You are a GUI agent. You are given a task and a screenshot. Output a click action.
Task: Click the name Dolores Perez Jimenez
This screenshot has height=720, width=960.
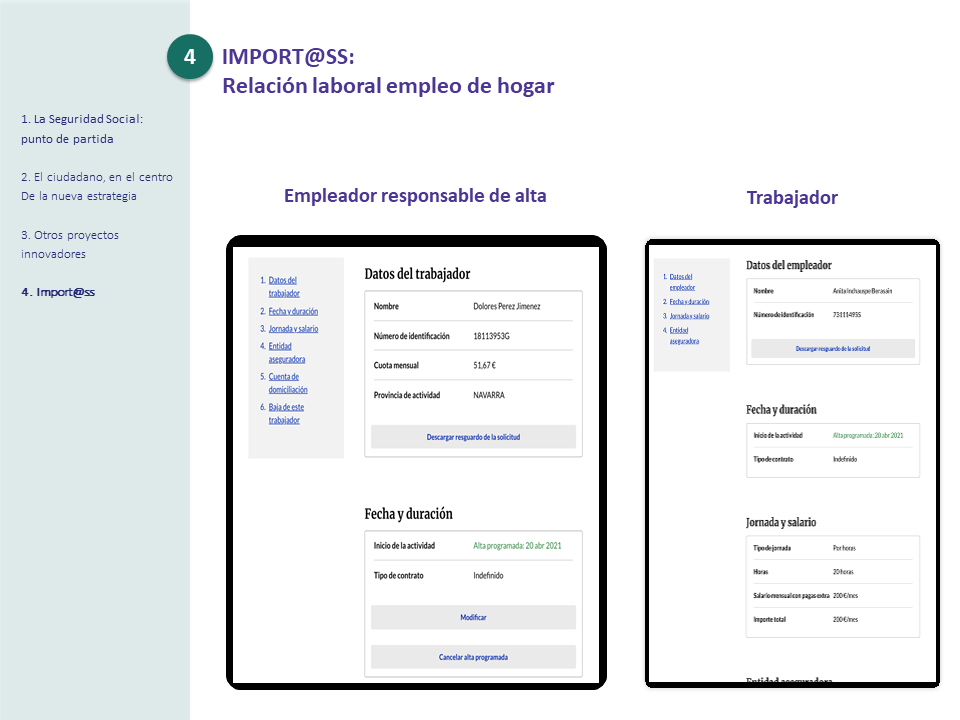(506, 306)
